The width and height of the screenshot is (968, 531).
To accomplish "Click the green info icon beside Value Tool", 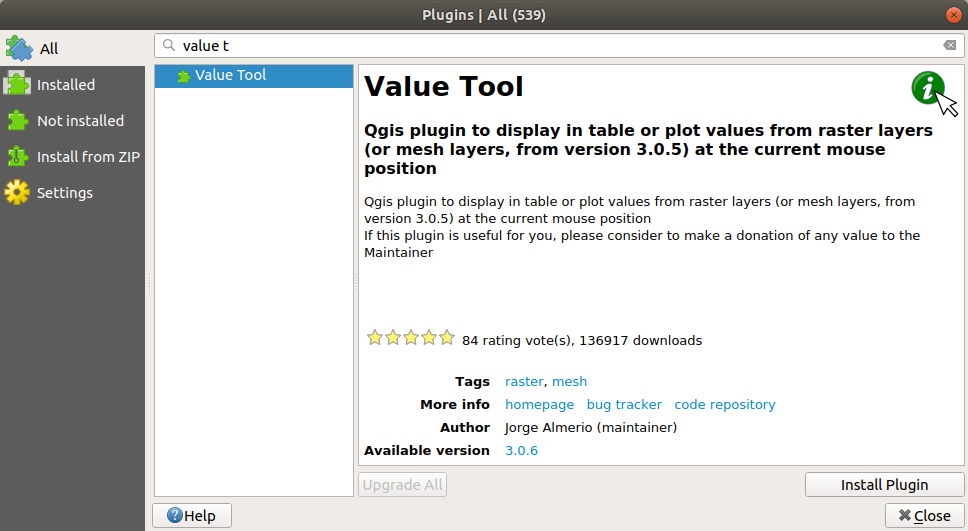I will pyautogui.click(x=928, y=88).
